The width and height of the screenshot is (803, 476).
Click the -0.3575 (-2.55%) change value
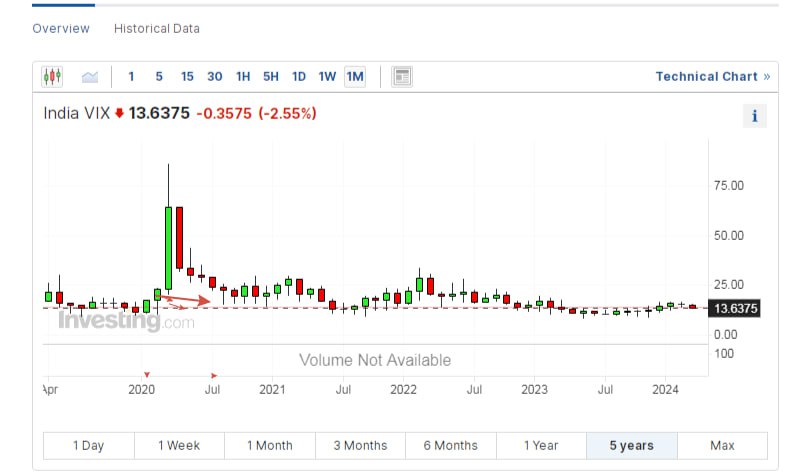(257, 113)
